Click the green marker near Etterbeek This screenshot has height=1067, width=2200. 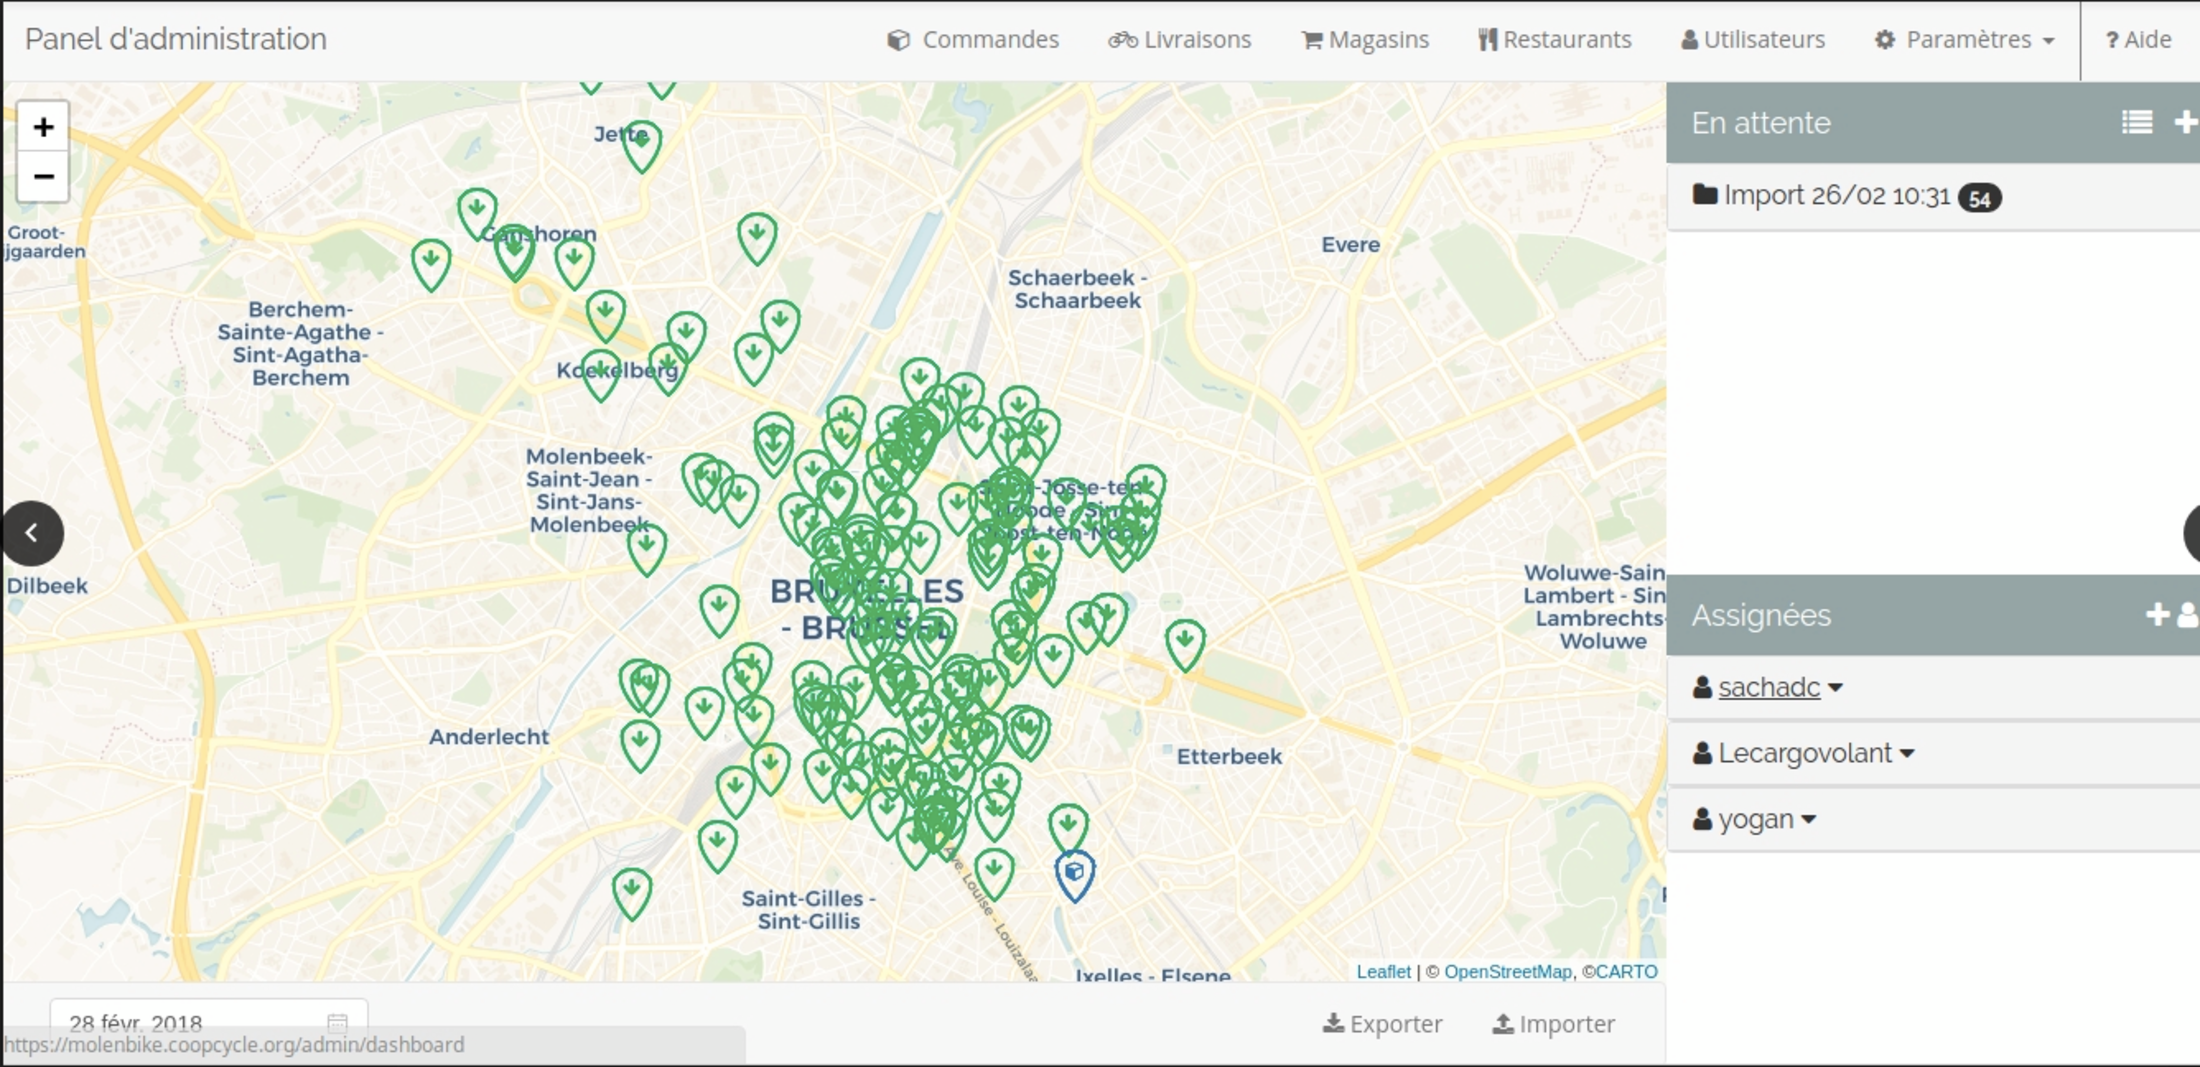point(1184,641)
